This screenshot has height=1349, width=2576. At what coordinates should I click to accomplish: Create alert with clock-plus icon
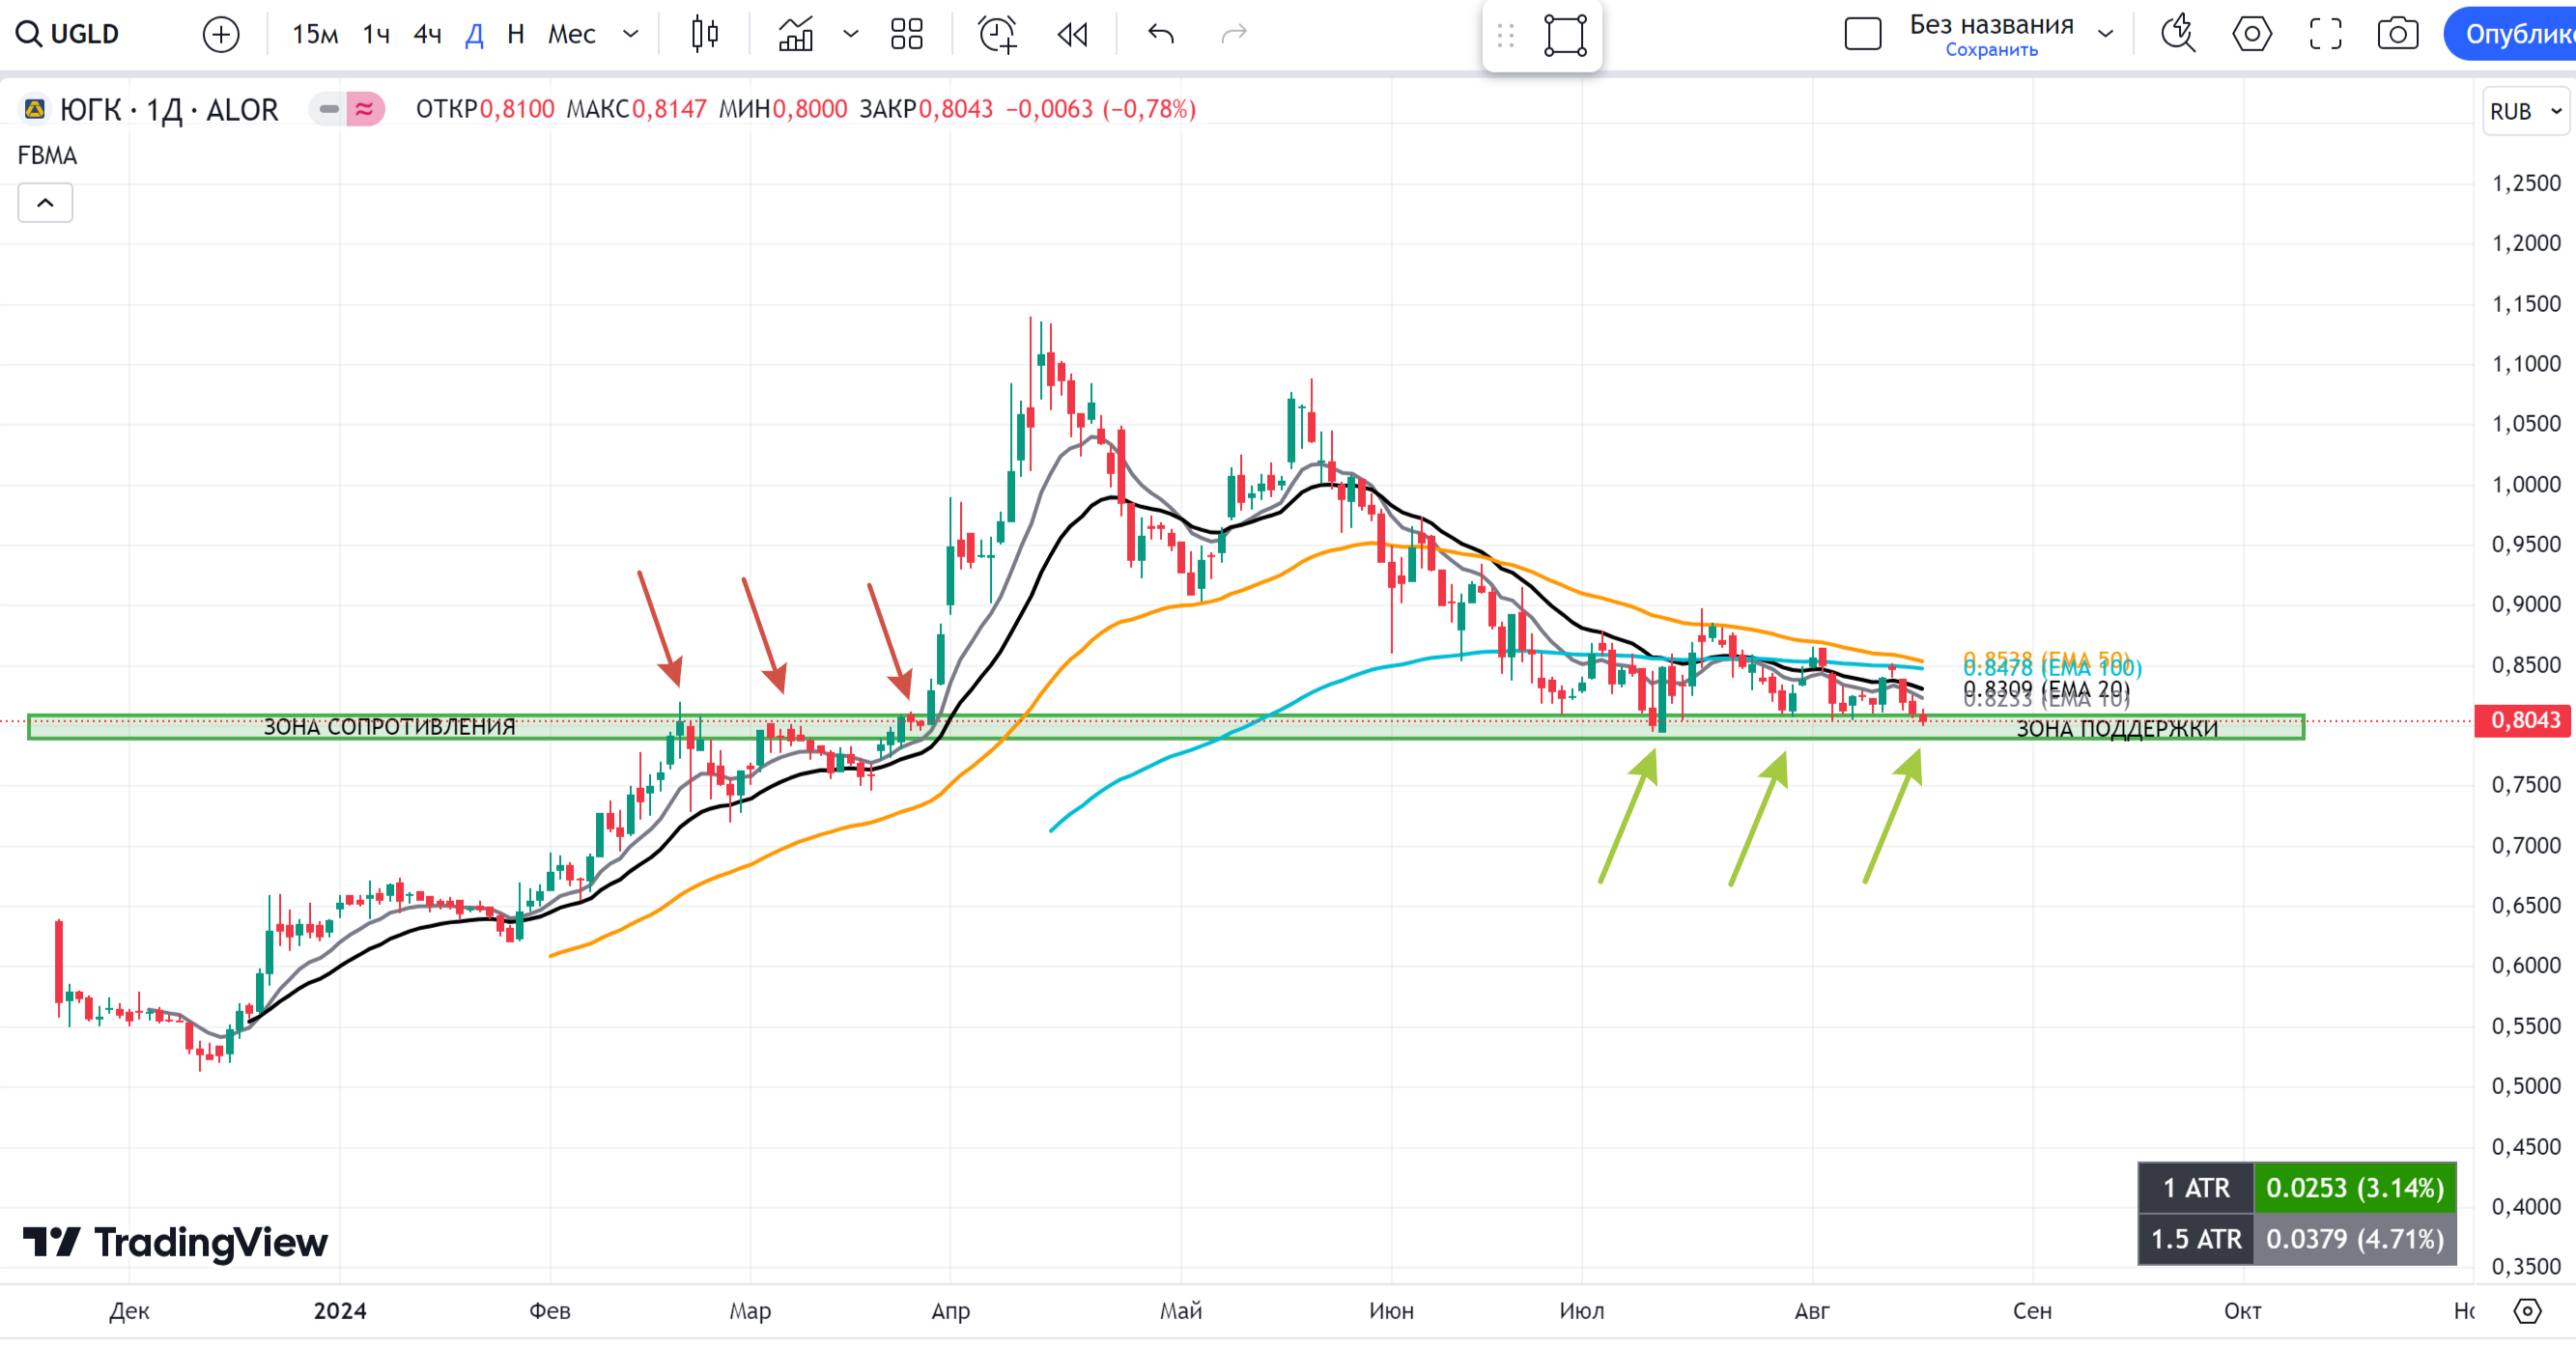coord(997,34)
